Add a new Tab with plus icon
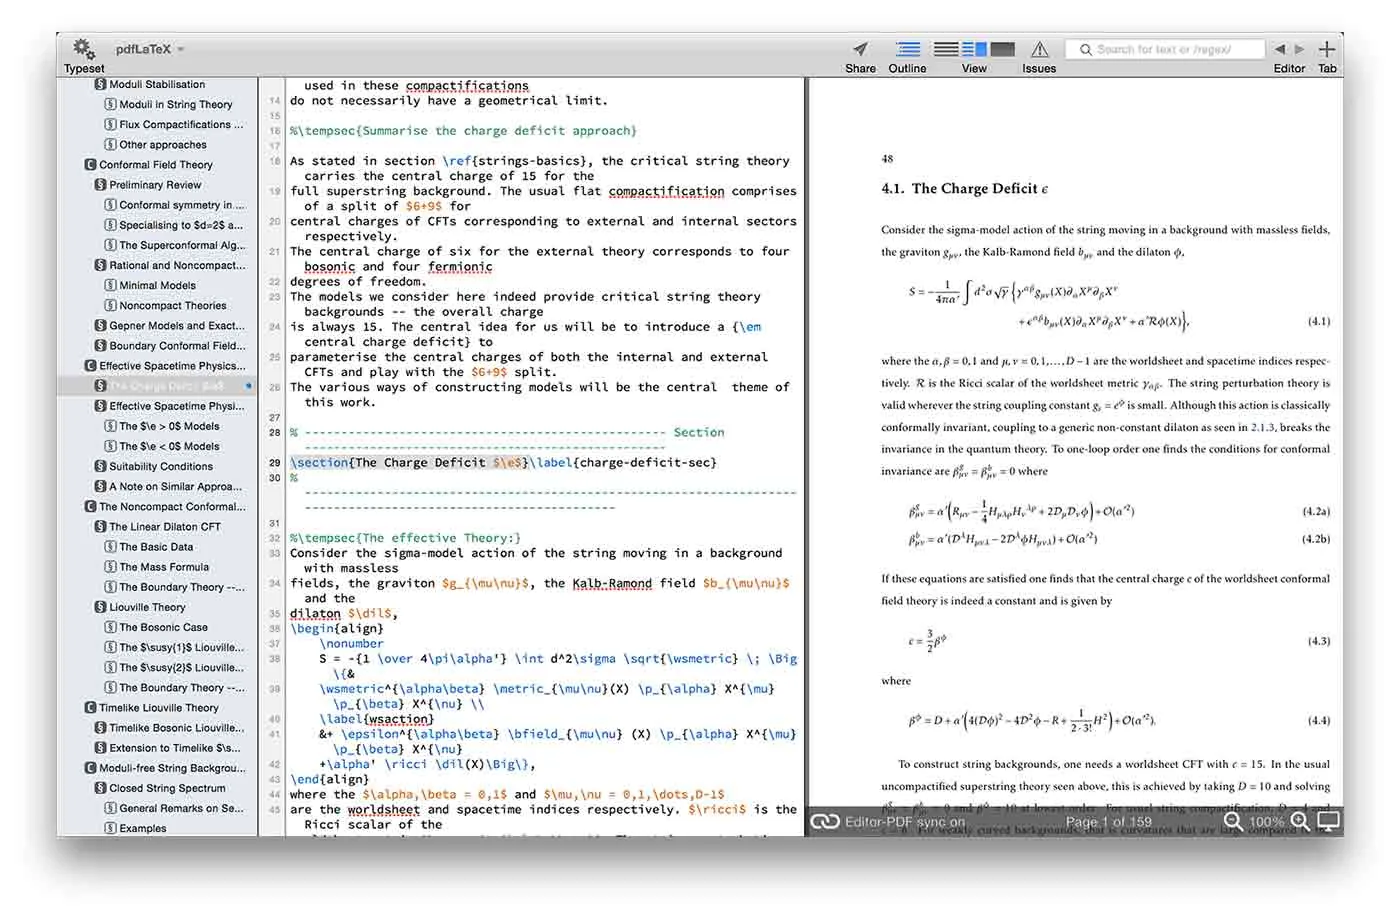 pyautogui.click(x=1327, y=48)
